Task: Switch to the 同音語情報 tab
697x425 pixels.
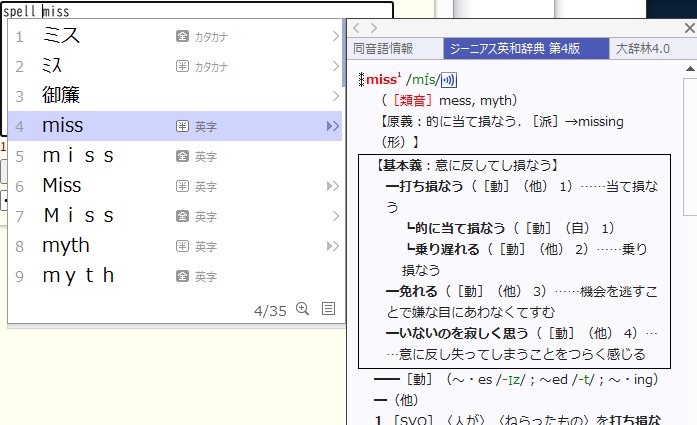Action: (395, 48)
